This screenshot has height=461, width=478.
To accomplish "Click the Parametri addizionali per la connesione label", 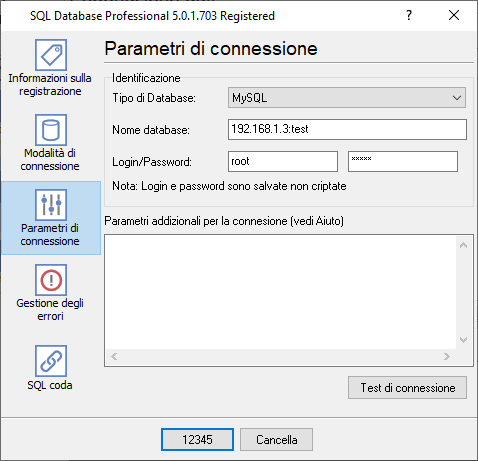I will coord(224,221).
